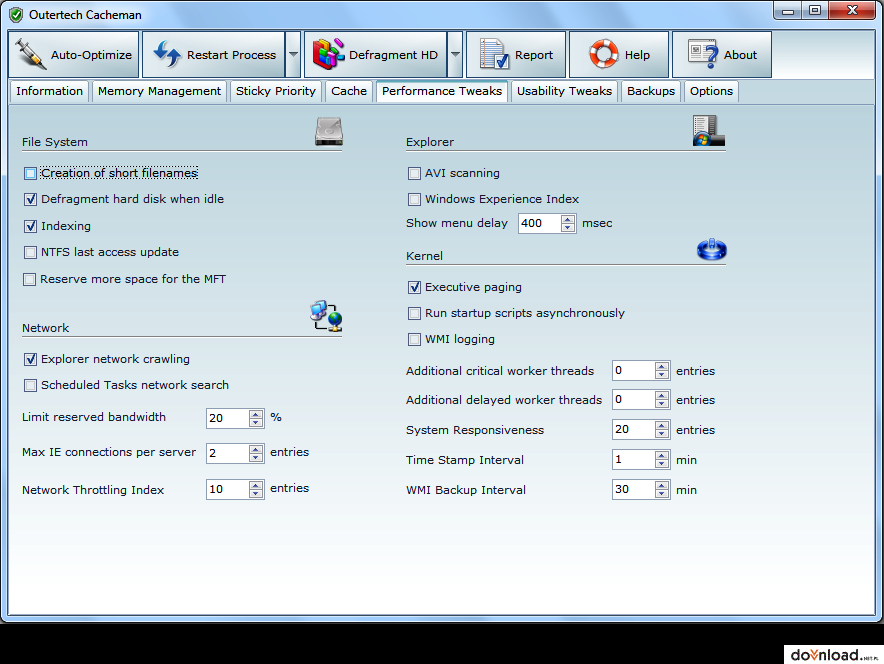Click the Auto-Optimize syringe icon
This screenshot has height=664, width=884.
(x=30, y=54)
